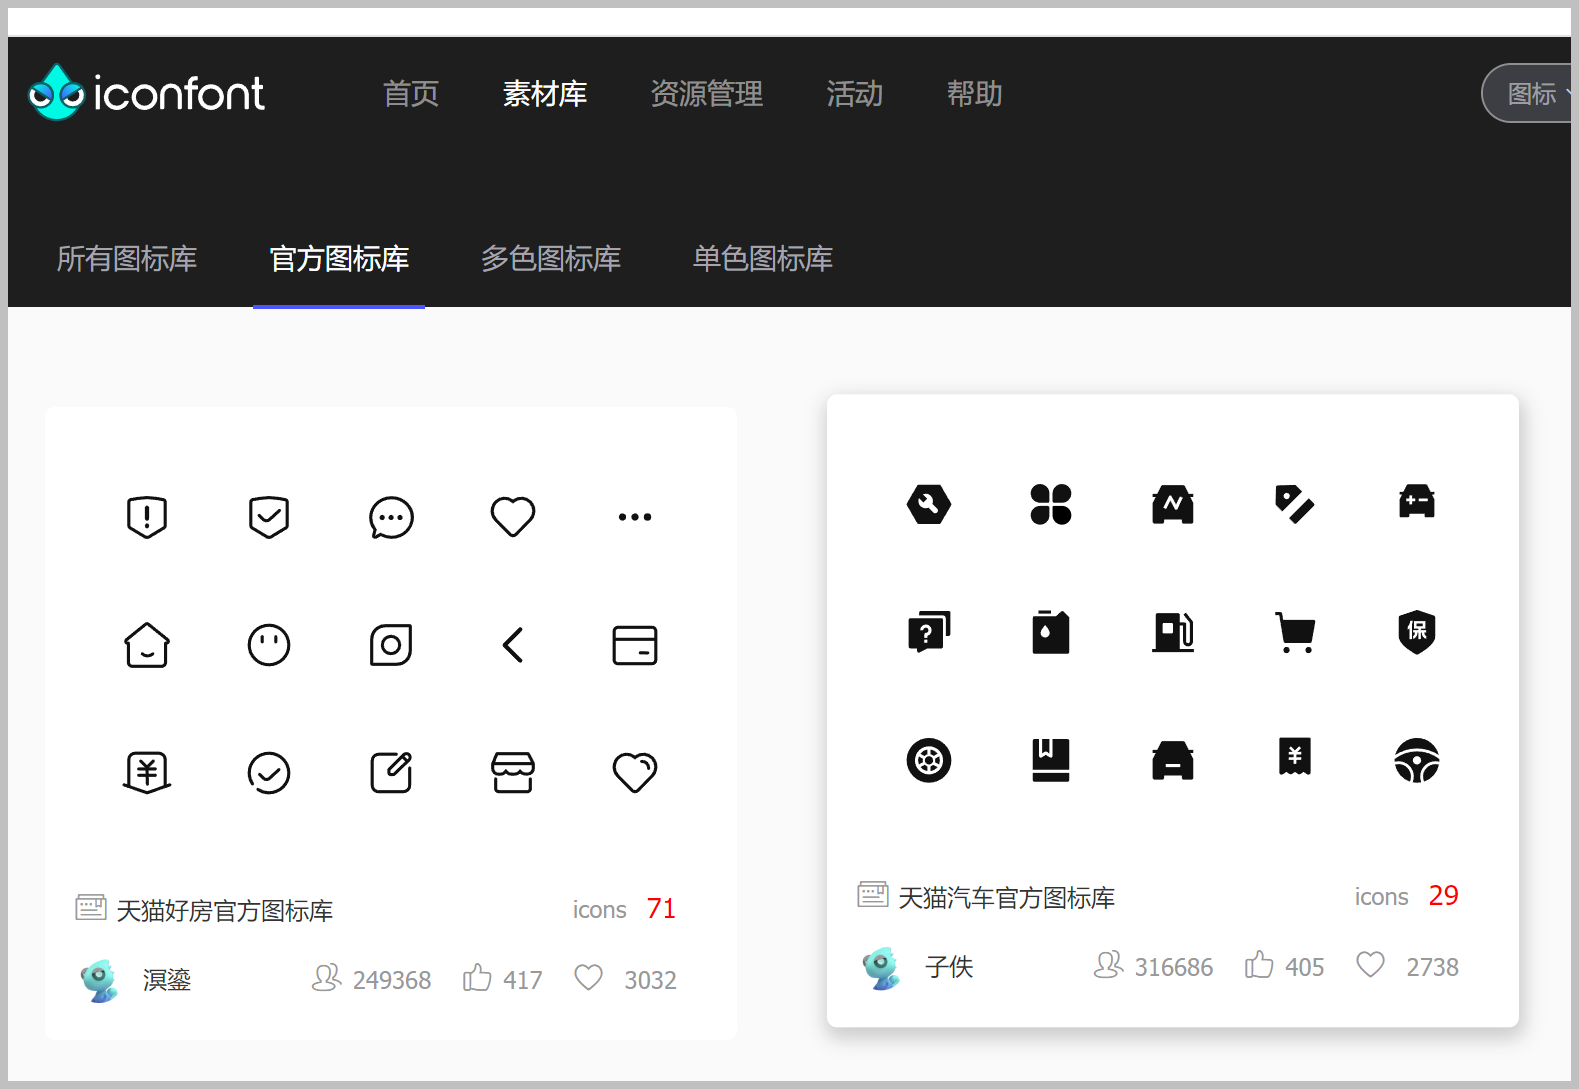Select the three-dots more icon
The height and width of the screenshot is (1089, 1579).
635,517
